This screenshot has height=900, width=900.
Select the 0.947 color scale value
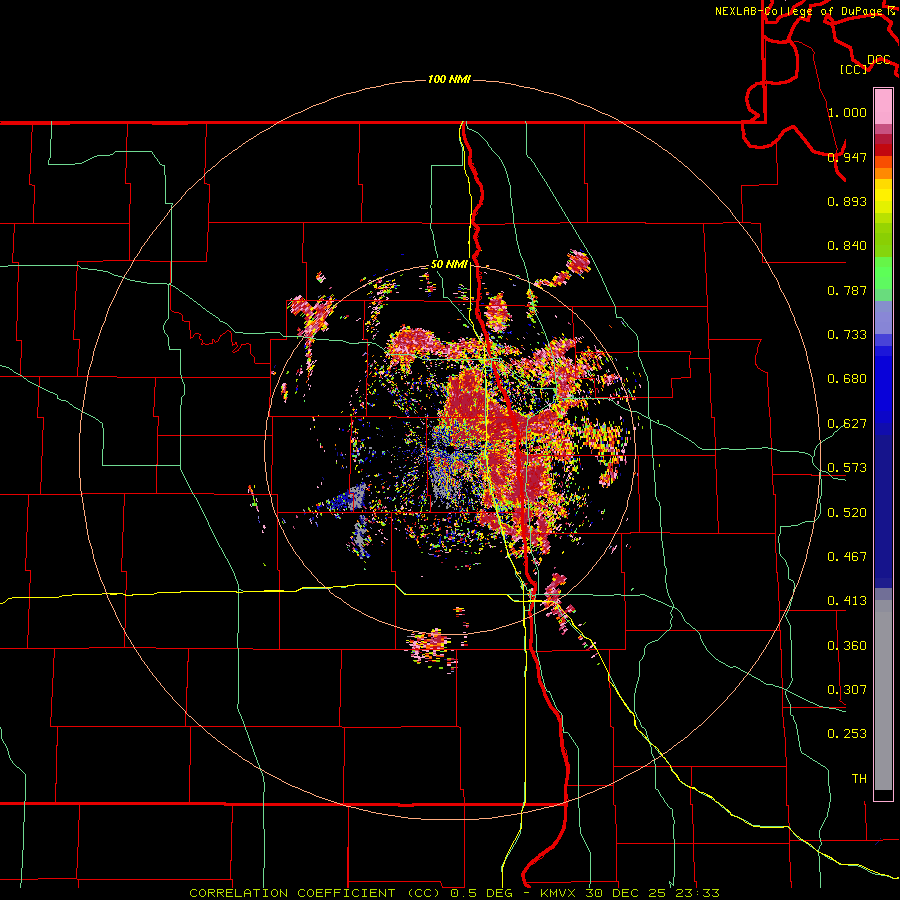847,157
